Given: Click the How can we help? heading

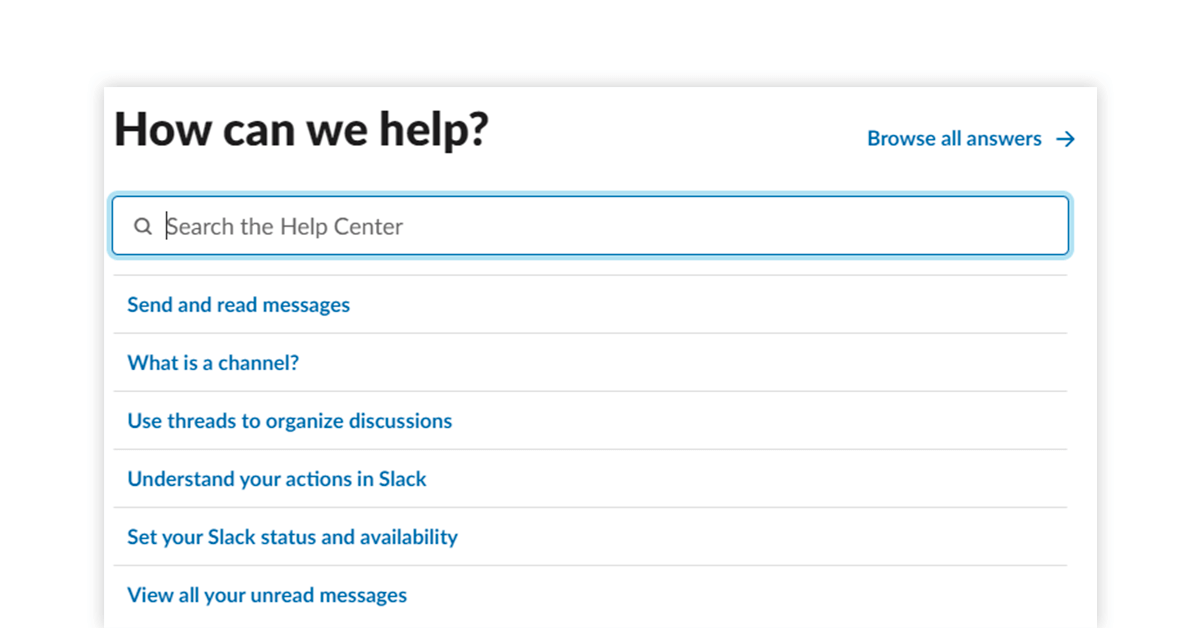Looking at the screenshot, I should point(301,130).
